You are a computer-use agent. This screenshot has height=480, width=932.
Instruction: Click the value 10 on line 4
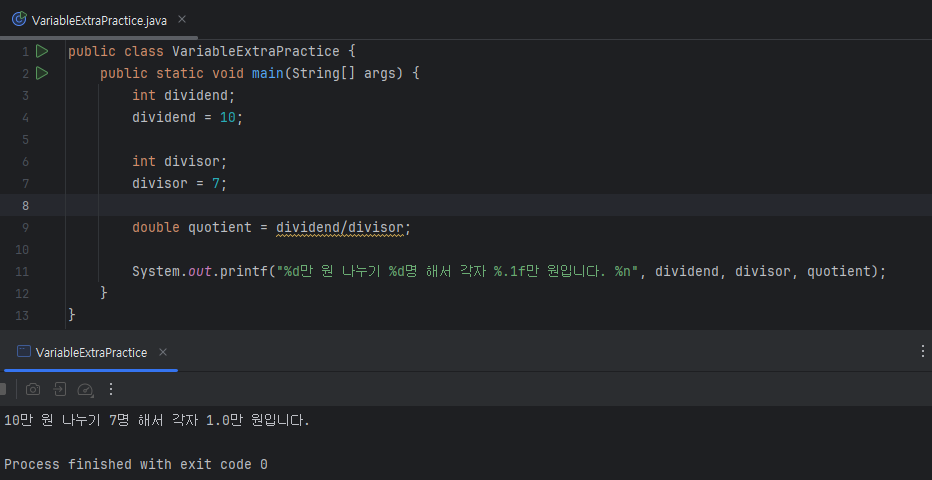coord(228,118)
